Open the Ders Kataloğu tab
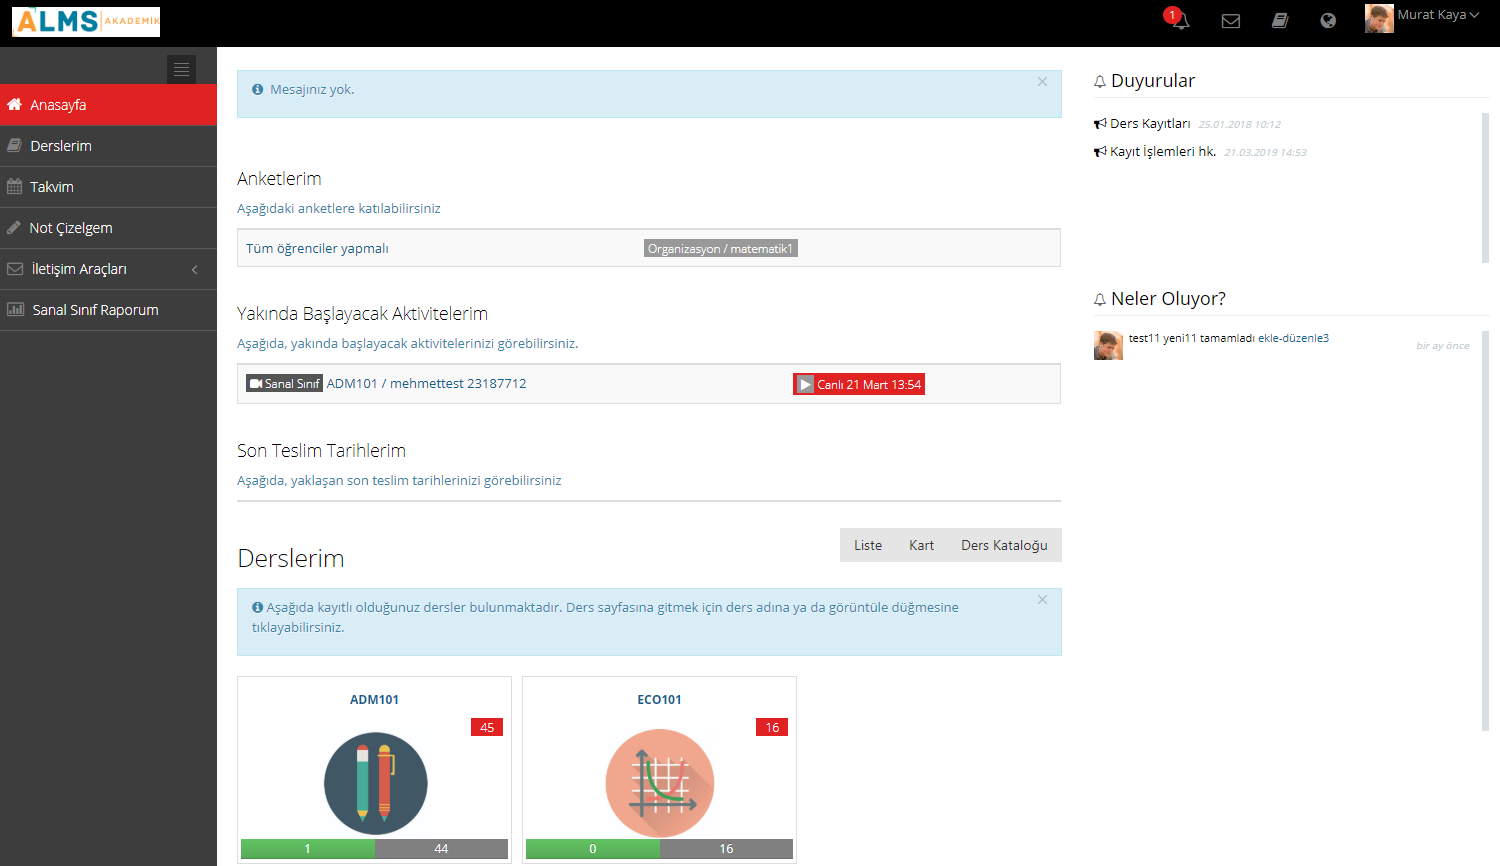The width and height of the screenshot is (1500, 866). pyautogui.click(x=1004, y=545)
